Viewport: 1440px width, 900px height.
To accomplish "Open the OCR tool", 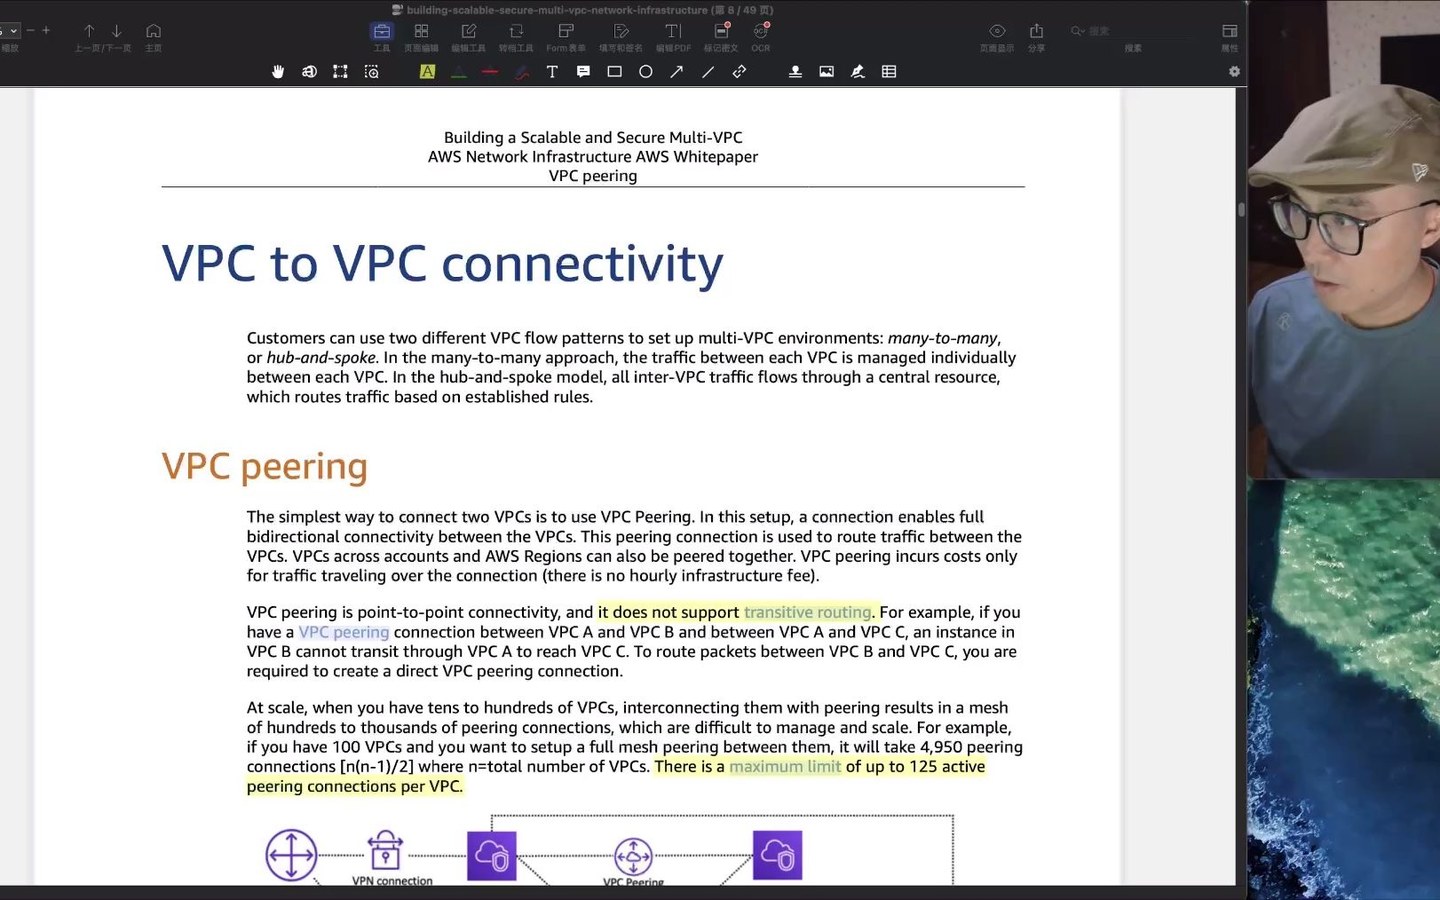I will click(761, 37).
